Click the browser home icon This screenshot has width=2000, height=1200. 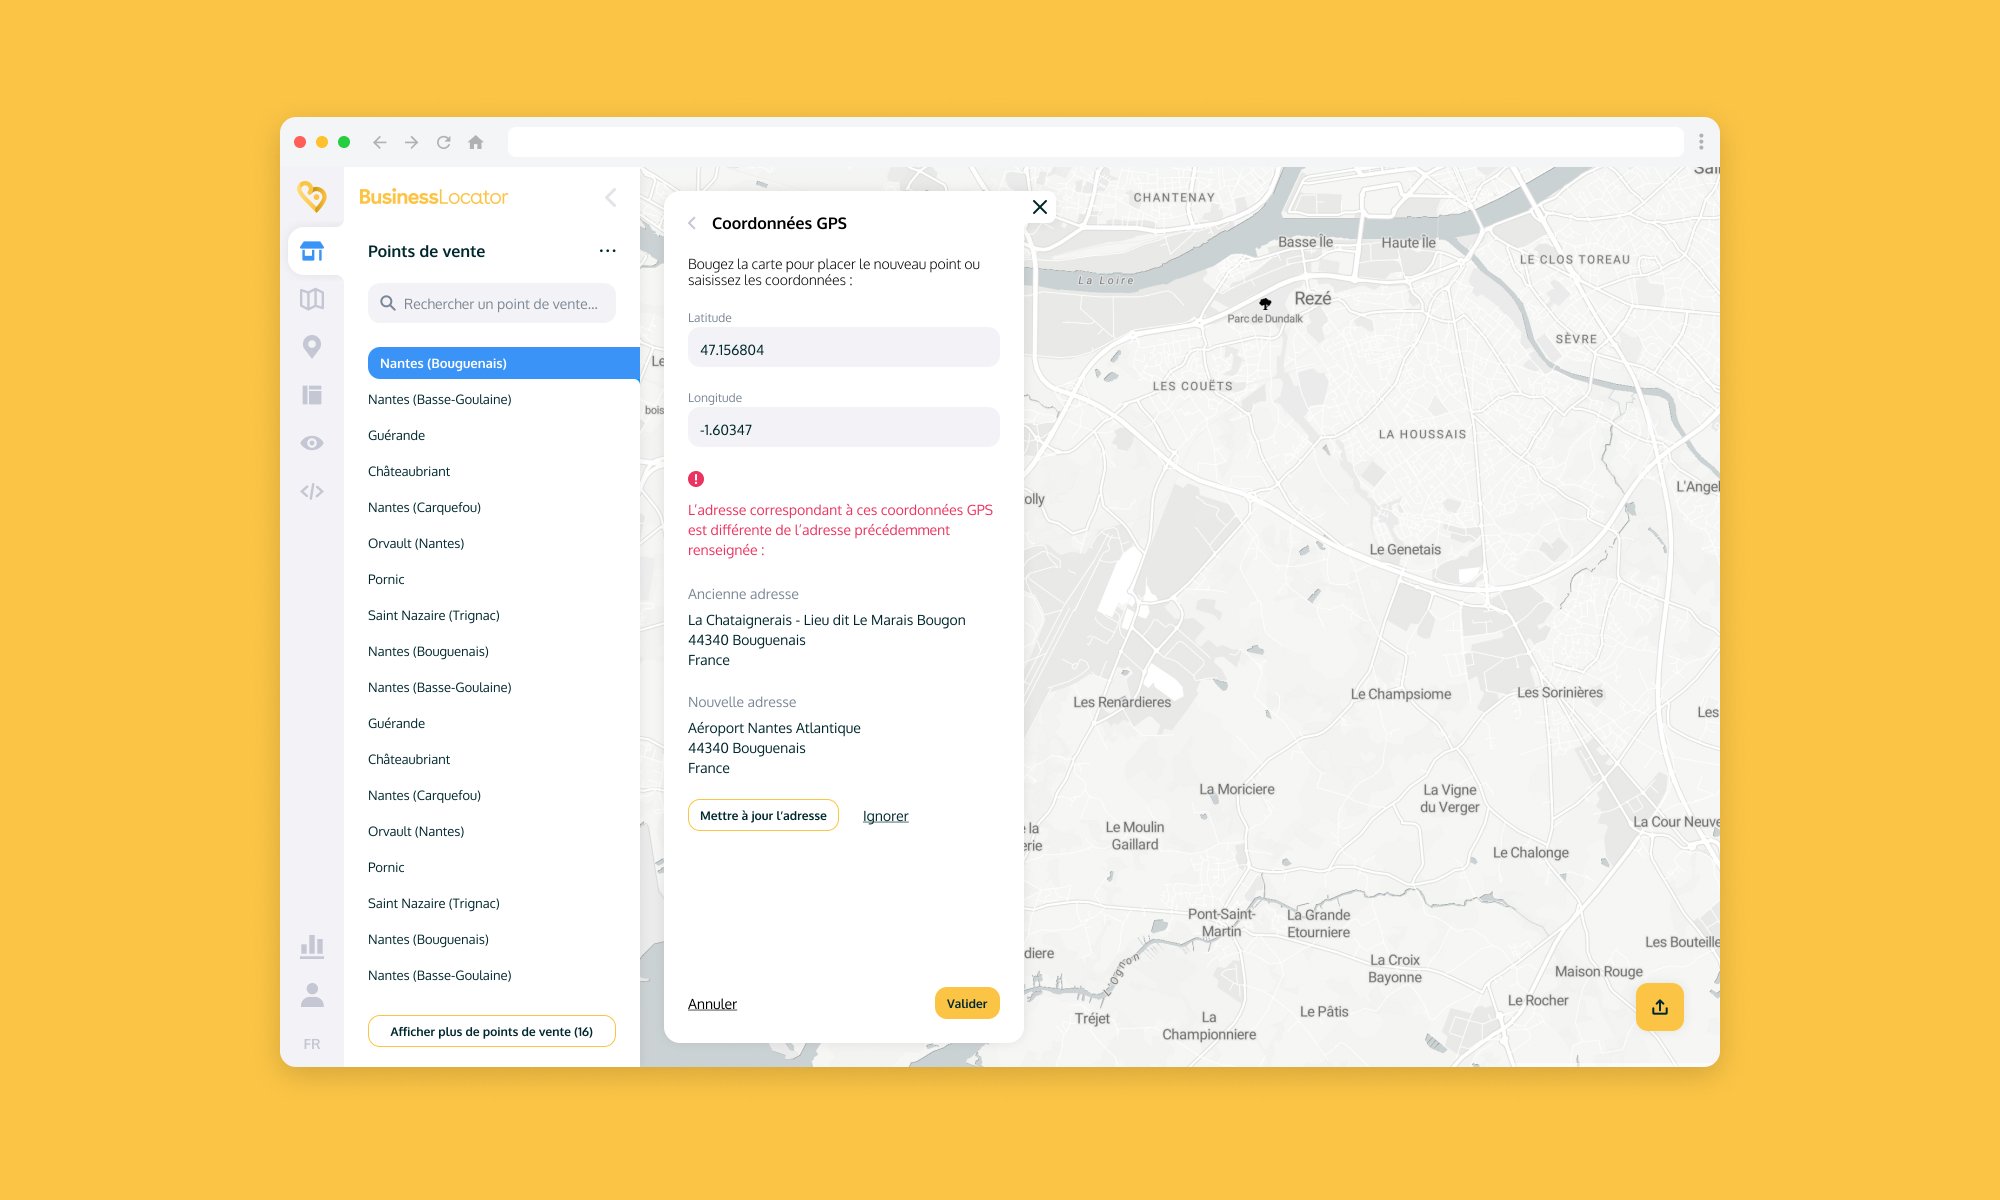pos(476,142)
